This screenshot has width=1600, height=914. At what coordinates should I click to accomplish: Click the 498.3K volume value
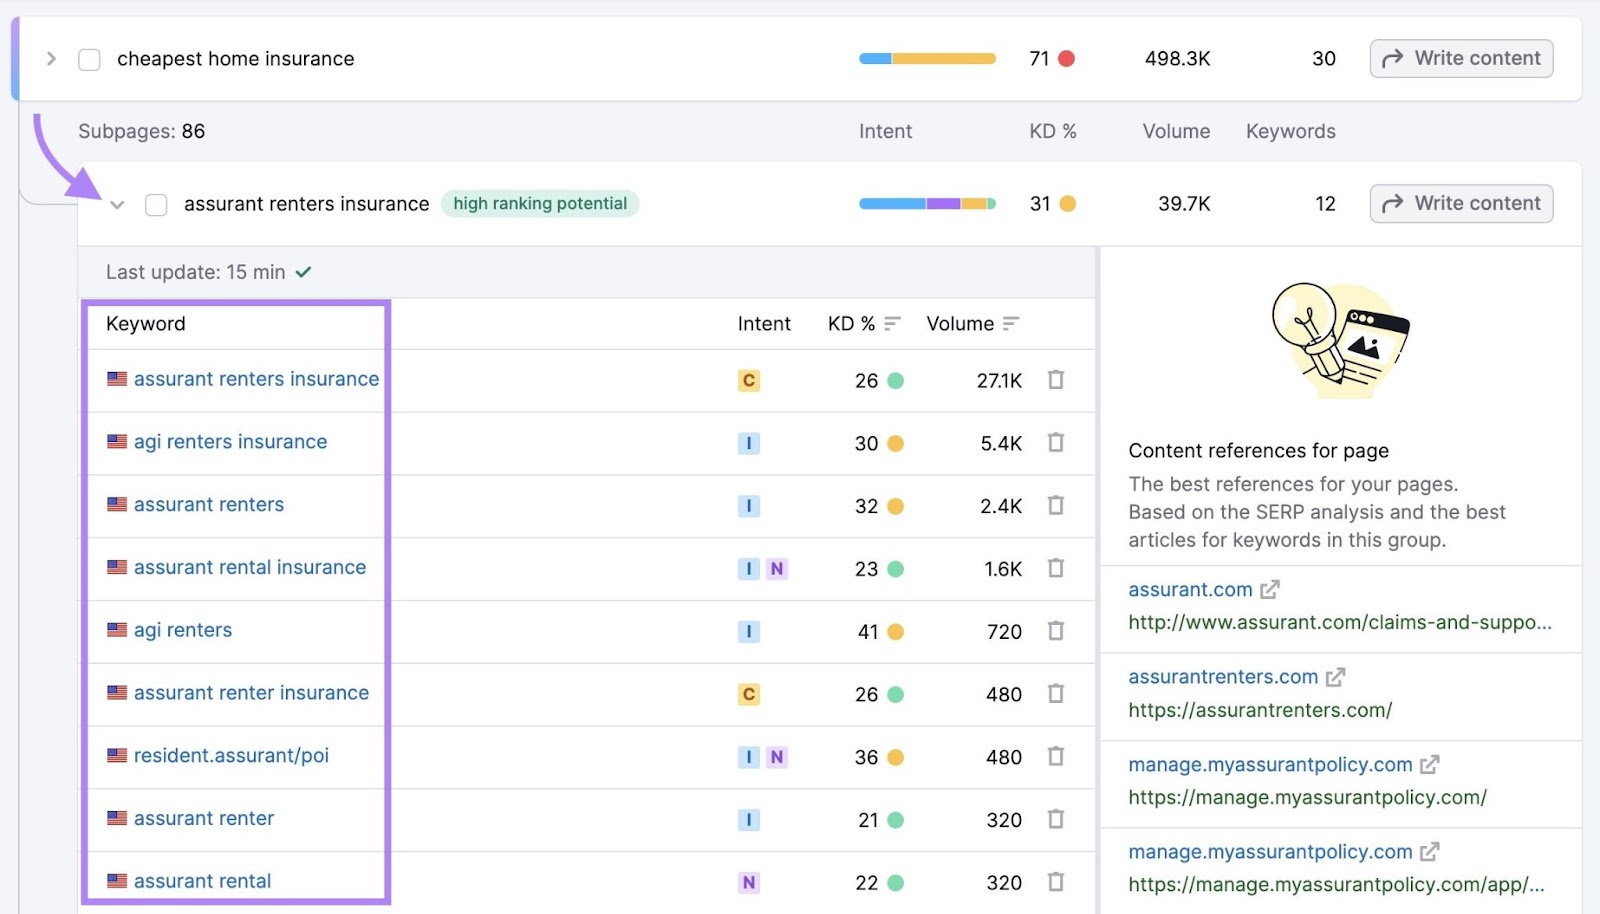point(1177,59)
